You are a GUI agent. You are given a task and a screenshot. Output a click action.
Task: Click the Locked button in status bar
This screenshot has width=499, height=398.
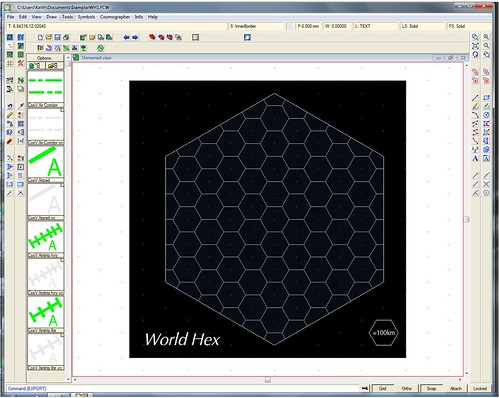[480, 388]
